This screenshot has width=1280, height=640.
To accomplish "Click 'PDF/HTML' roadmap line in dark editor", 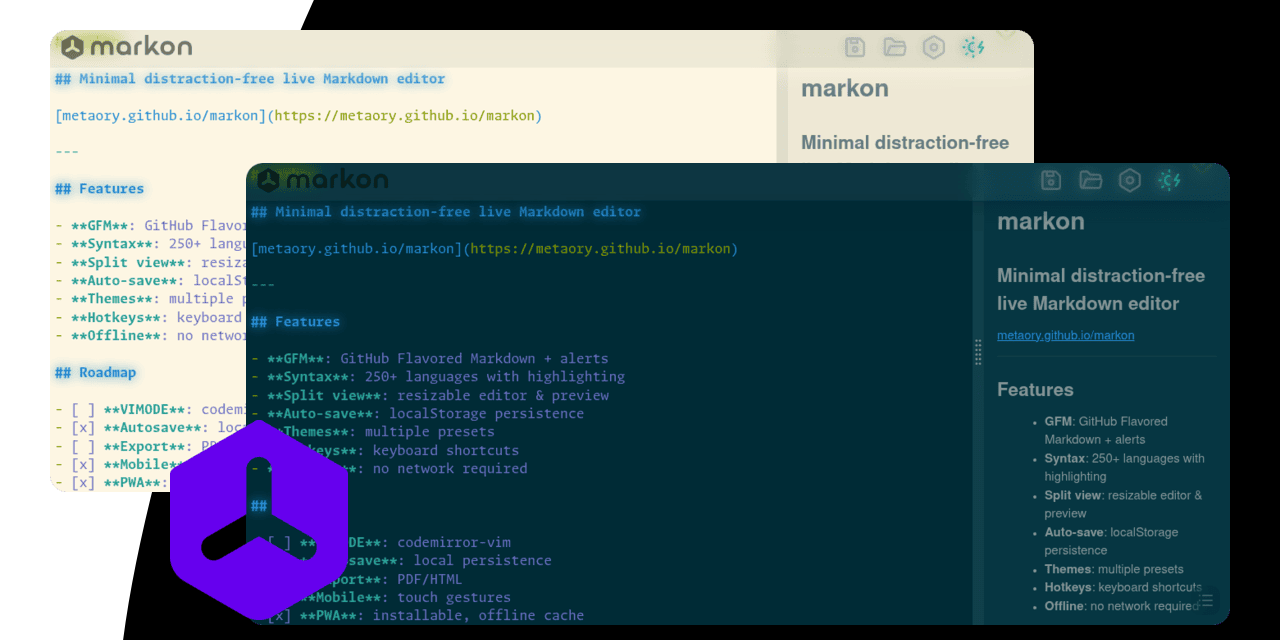I will (357, 579).
